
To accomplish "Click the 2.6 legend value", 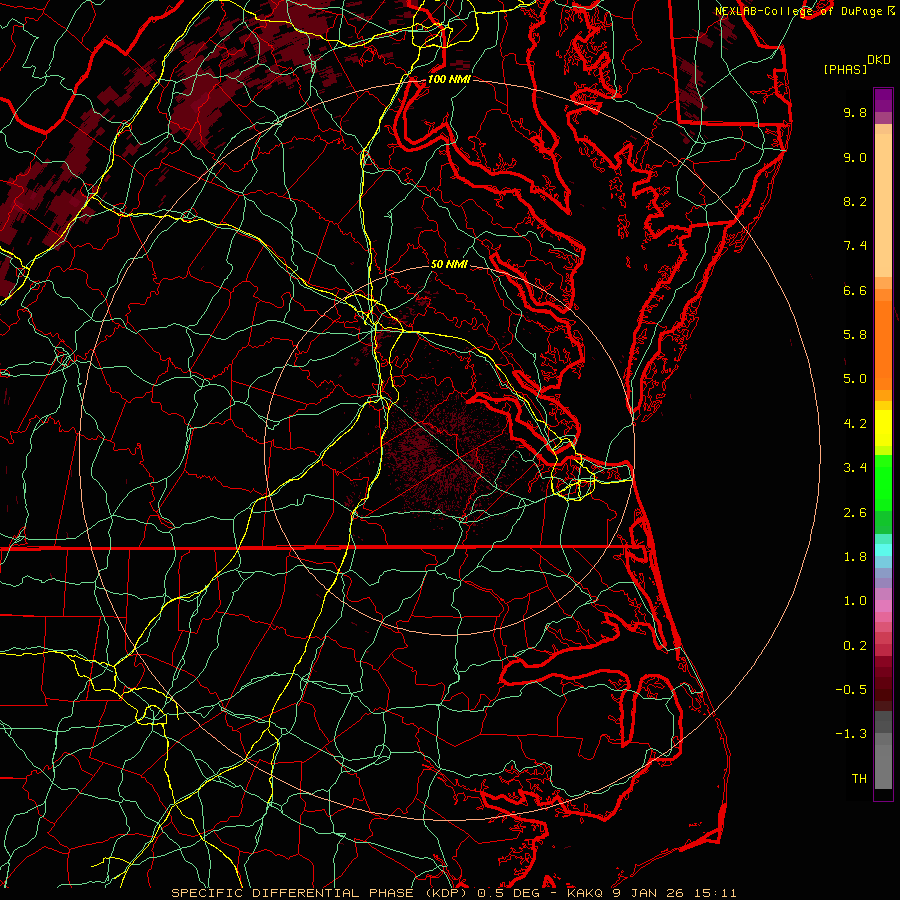I will pos(855,513).
